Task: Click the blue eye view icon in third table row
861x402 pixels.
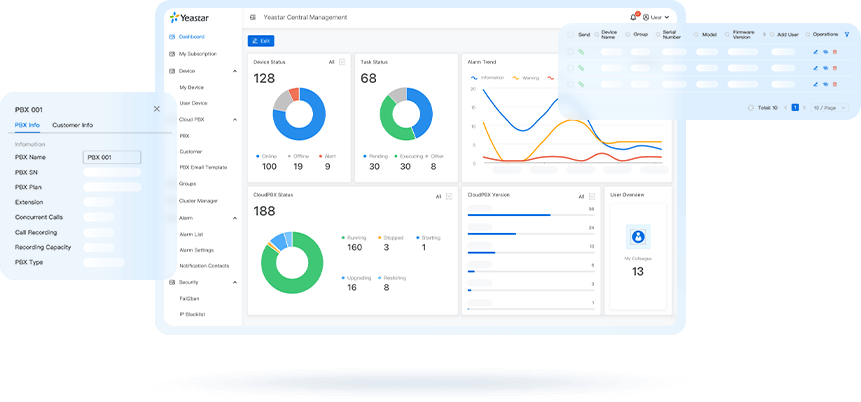Action: tap(825, 84)
